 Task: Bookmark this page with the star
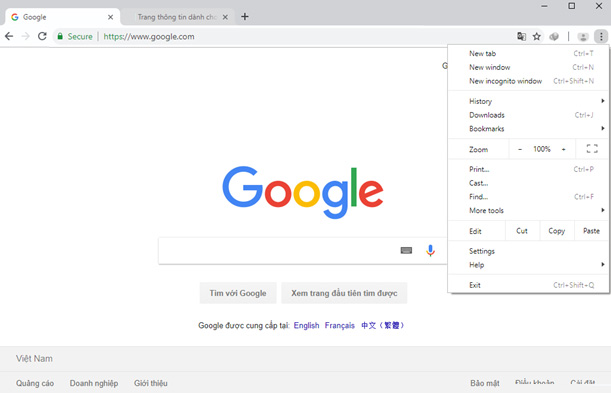537,37
